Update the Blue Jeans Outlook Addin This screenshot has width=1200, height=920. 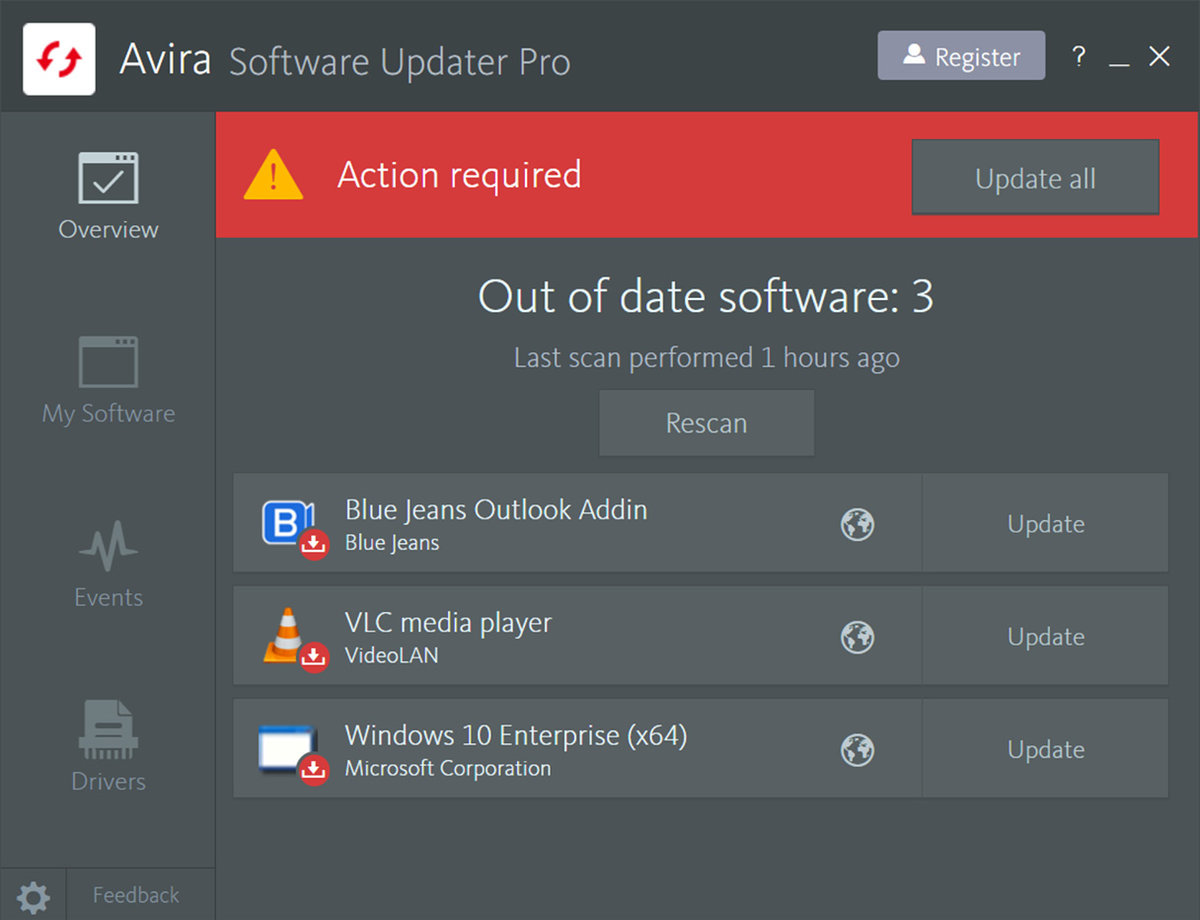pos(1045,523)
